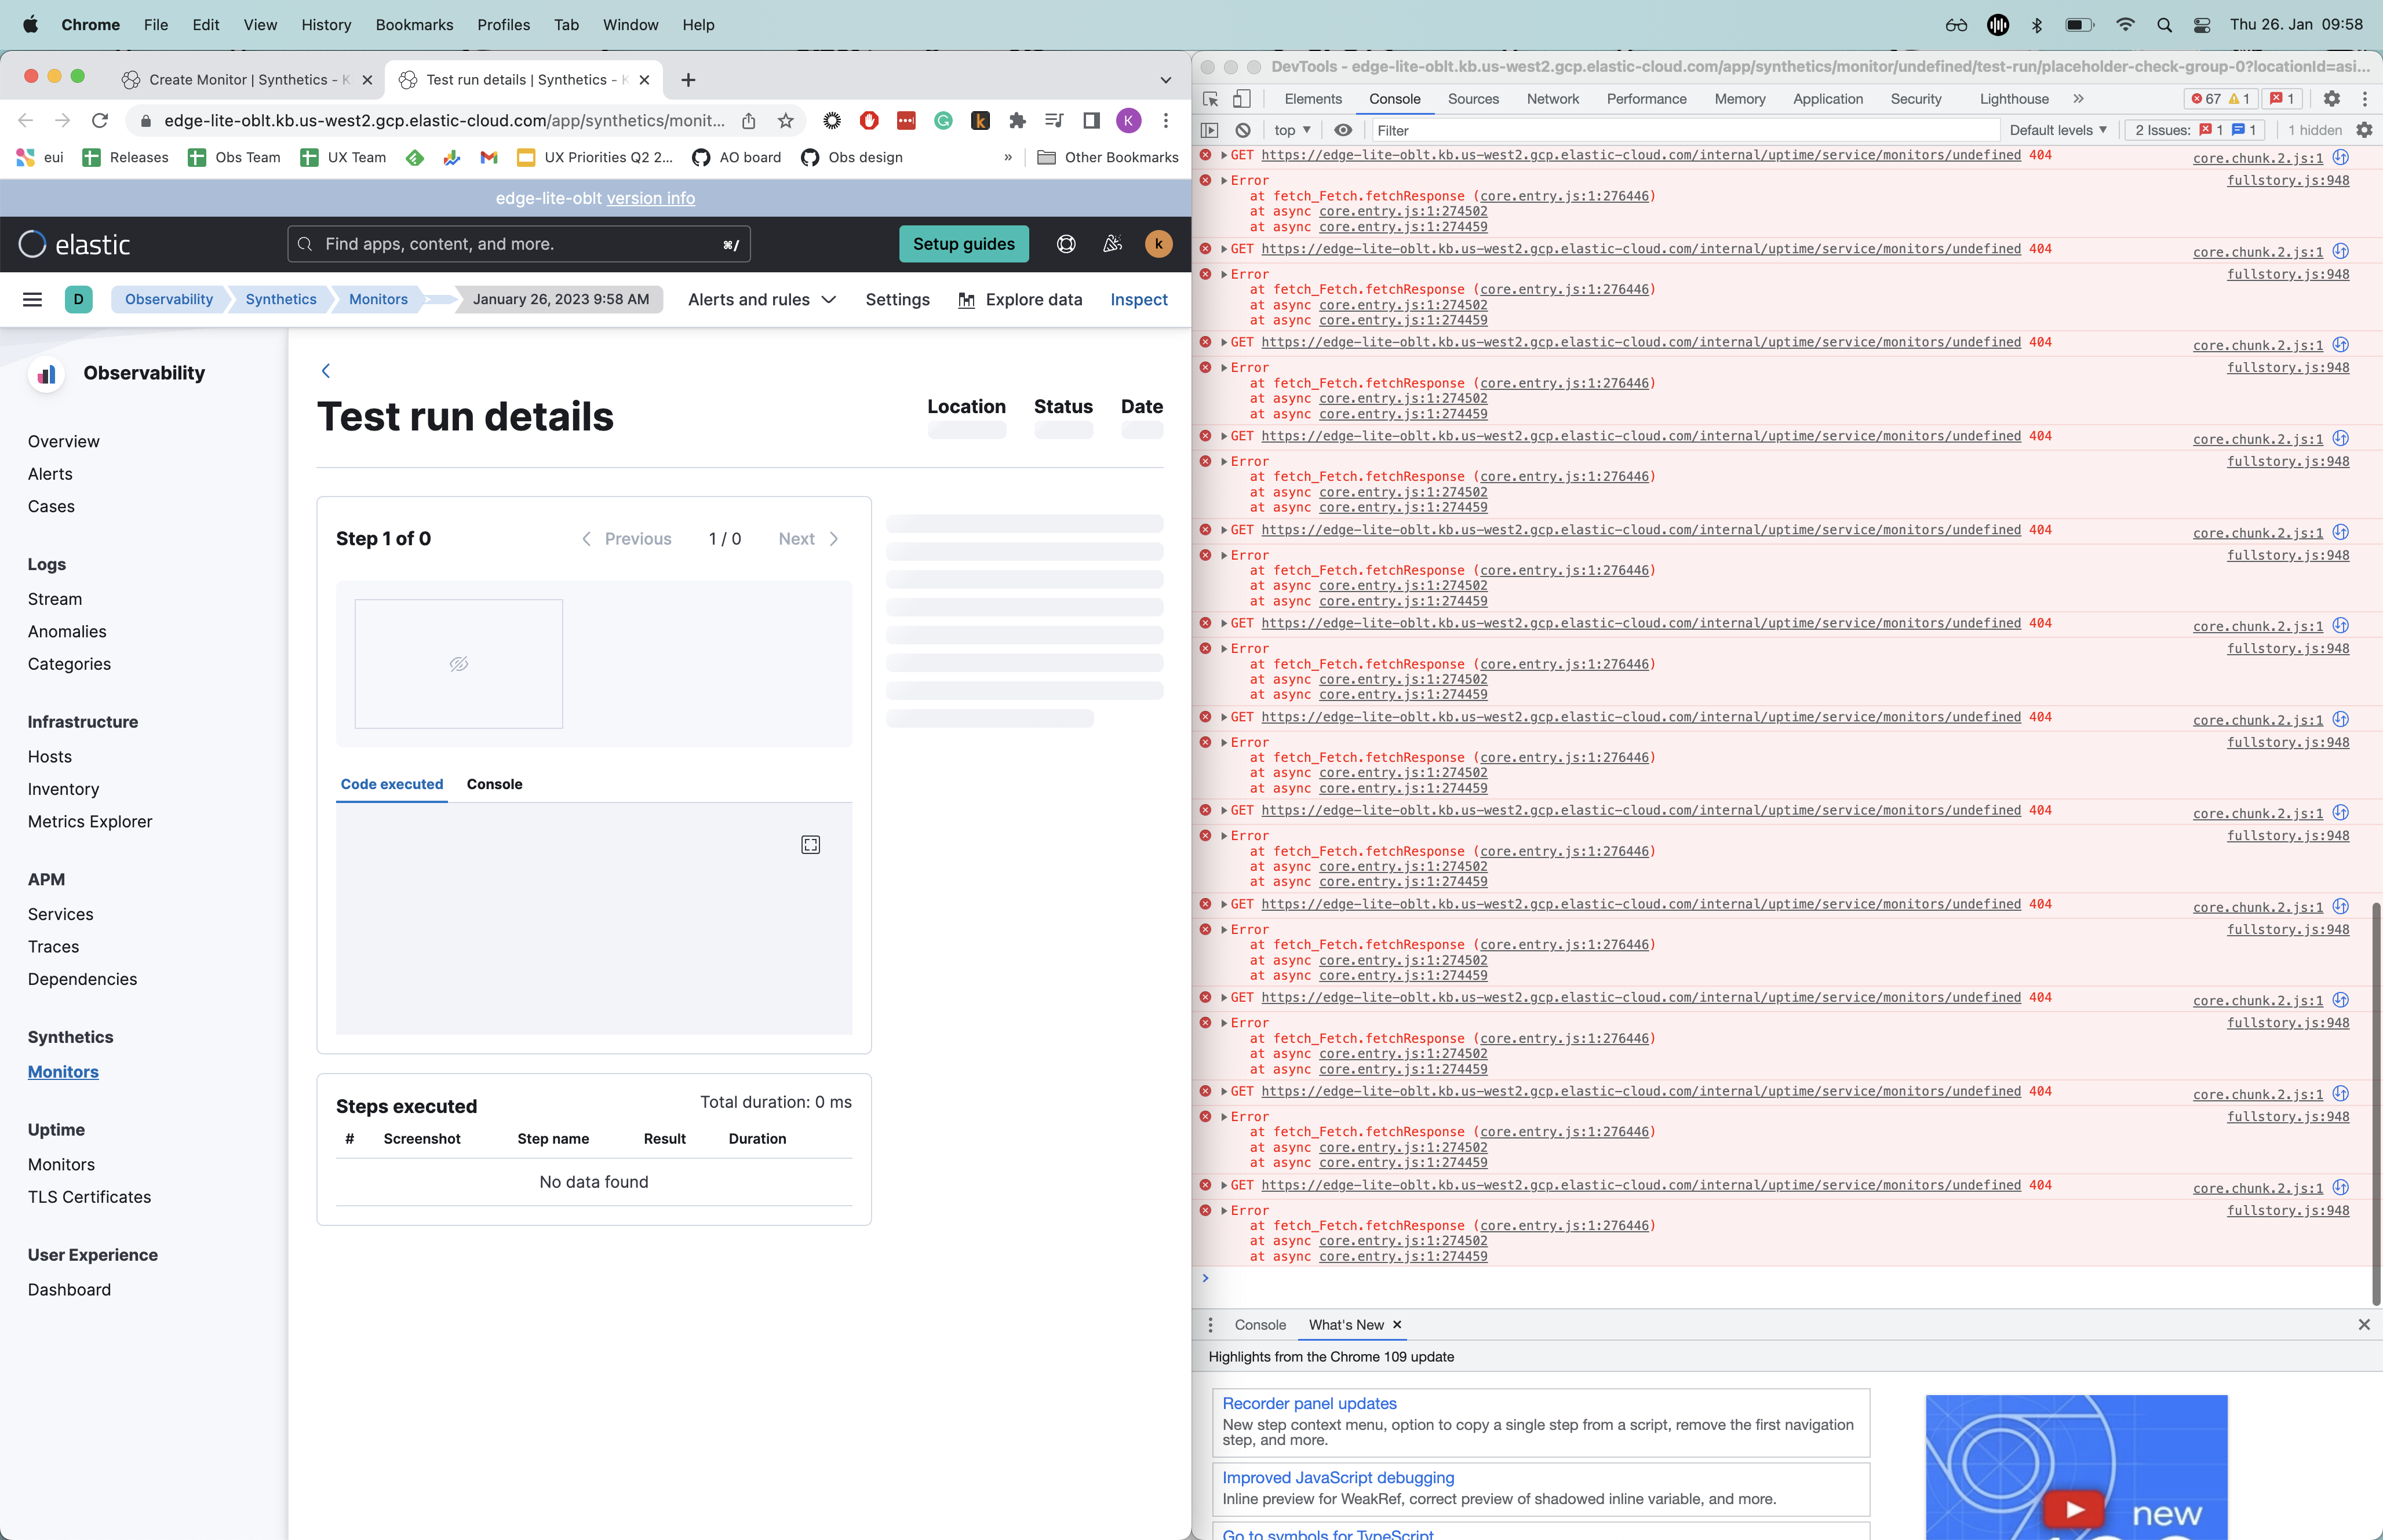
Task: Expand the first GET 404 error entry
Action: [x=1224, y=155]
